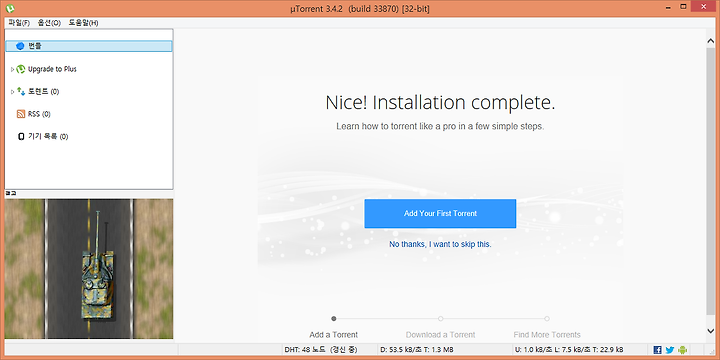Click the orange RSS feed icon

pos(21,114)
